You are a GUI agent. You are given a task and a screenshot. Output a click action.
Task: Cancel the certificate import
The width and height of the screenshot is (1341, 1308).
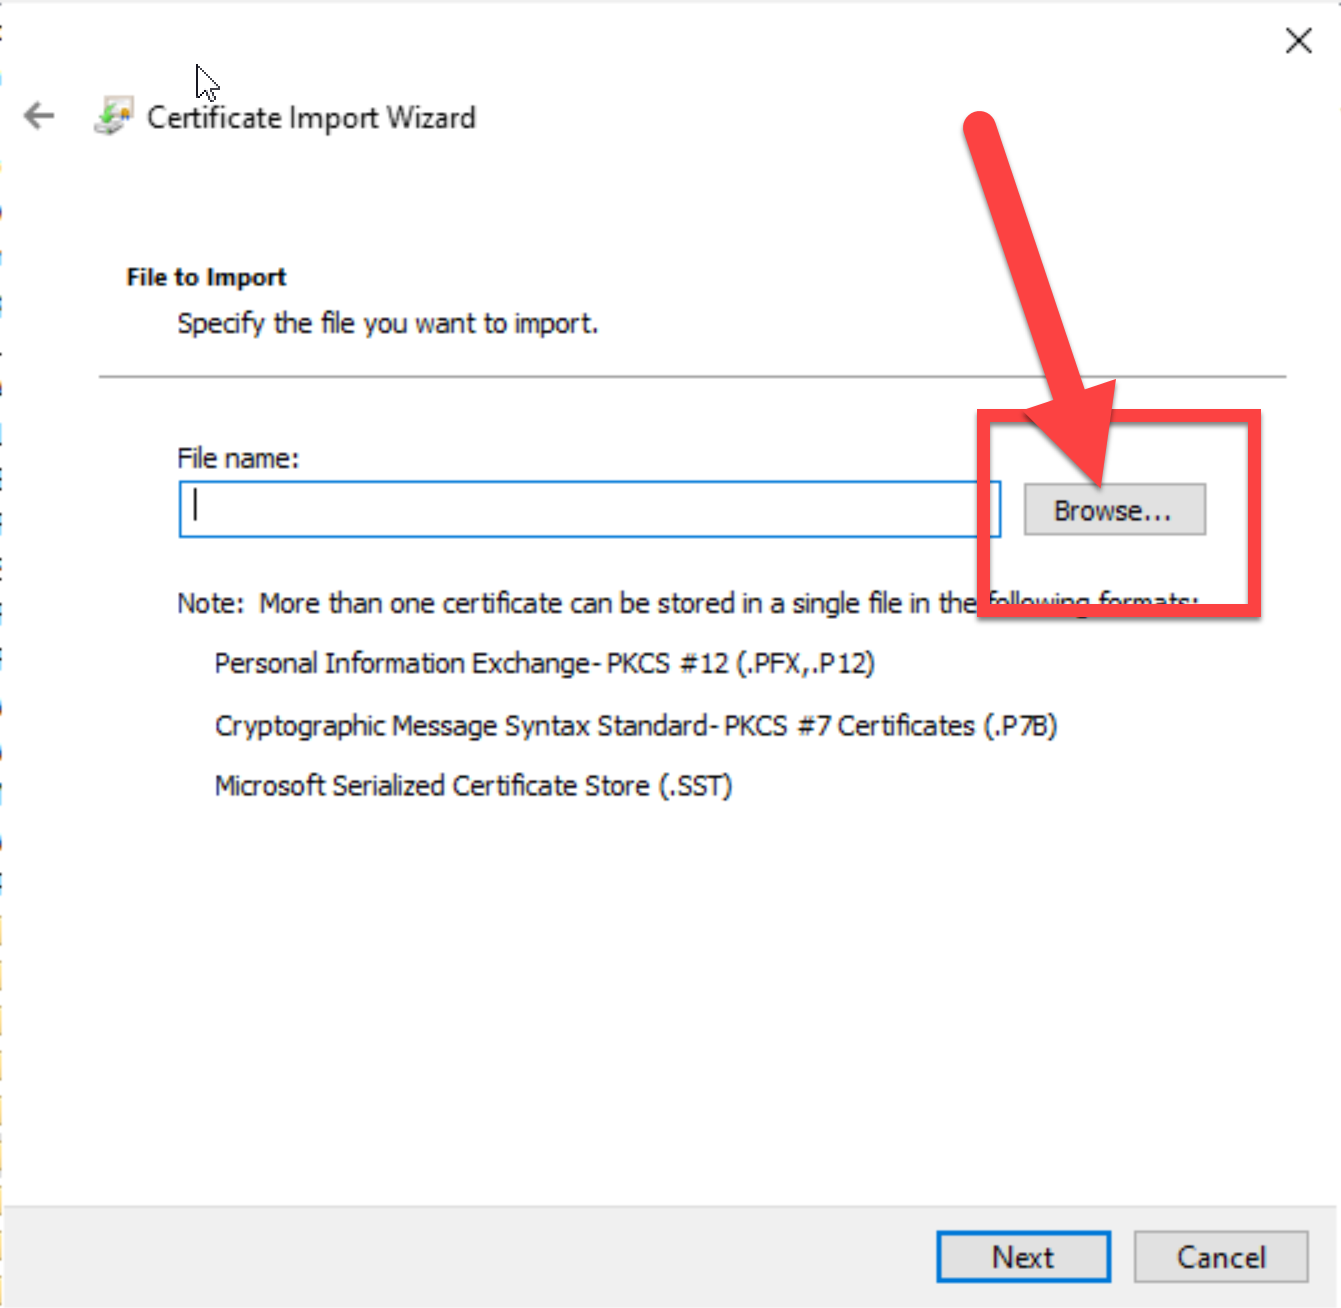click(1220, 1256)
